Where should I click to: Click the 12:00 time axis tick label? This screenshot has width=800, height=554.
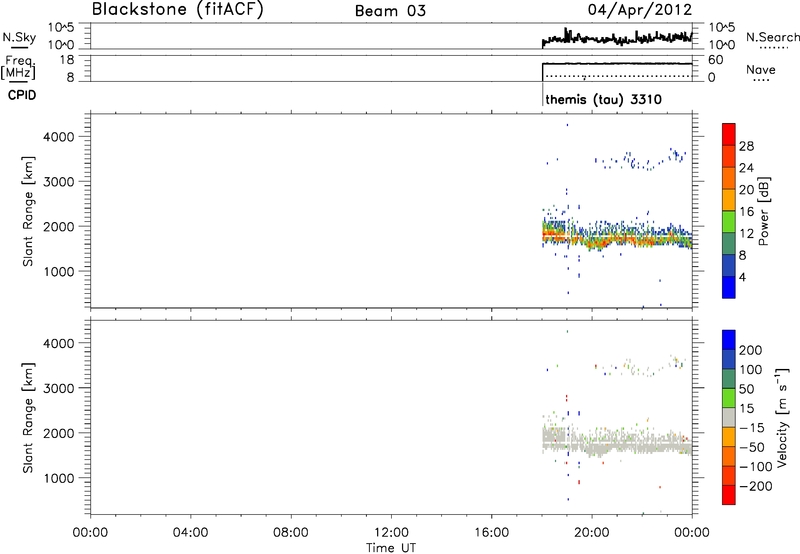pyautogui.click(x=391, y=533)
